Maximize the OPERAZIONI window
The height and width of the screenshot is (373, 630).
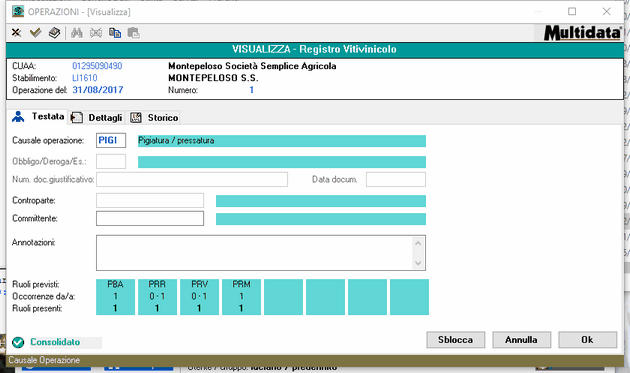[x=572, y=11]
